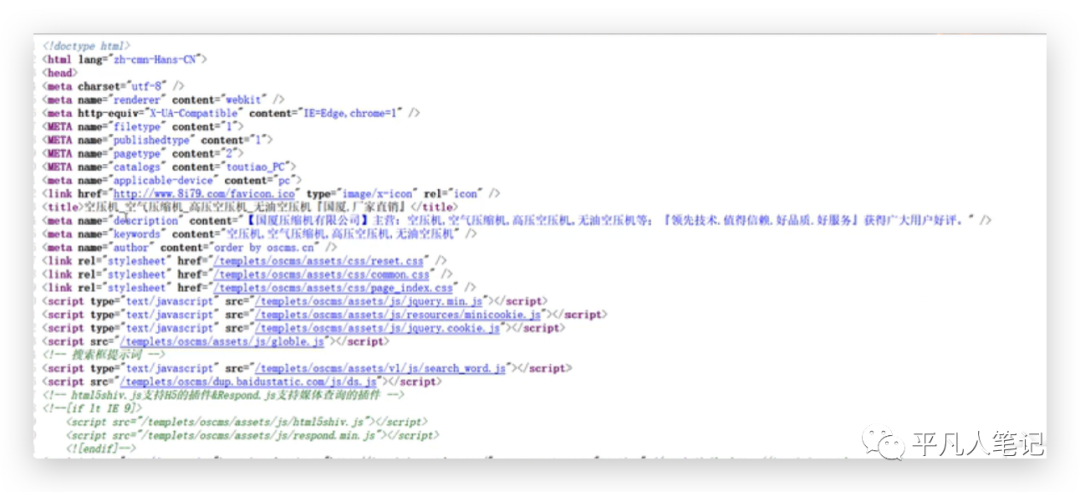Viewport: 1080px width, 492px height.
Task: Open the reset.css stylesheet link
Action: (319, 261)
